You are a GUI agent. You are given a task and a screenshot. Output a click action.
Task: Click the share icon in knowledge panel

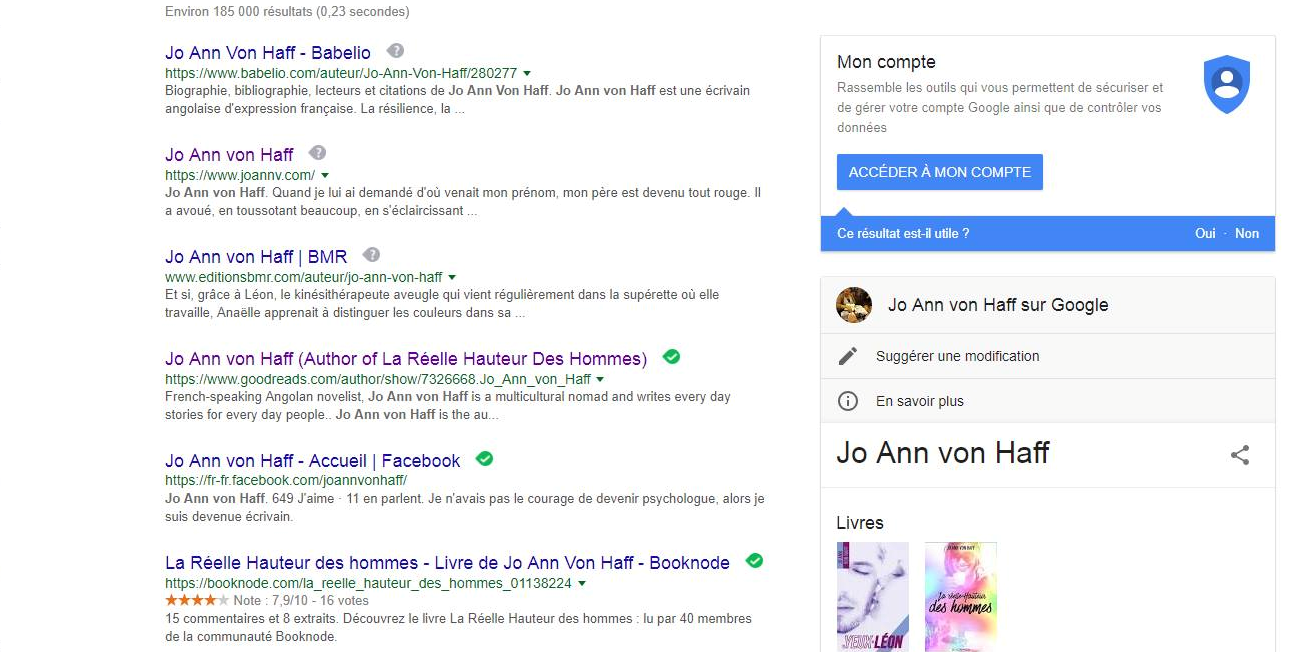tap(1240, 455)
